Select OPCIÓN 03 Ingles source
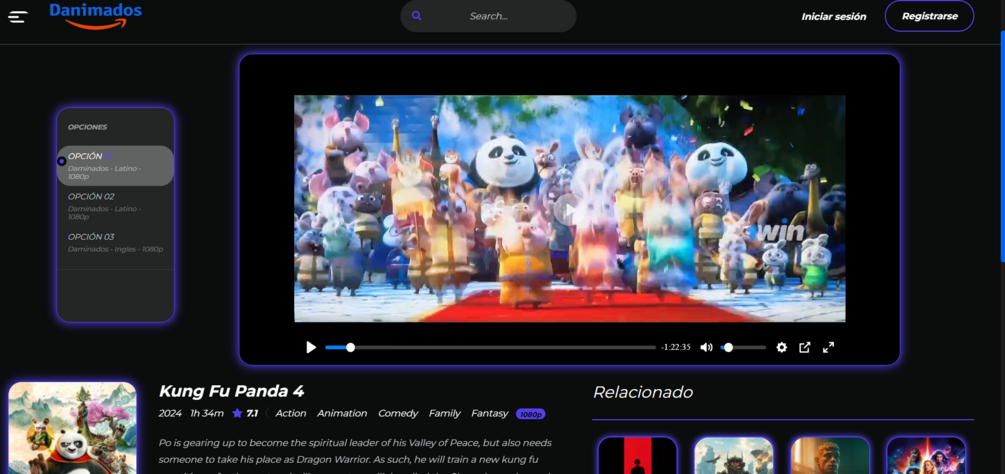 coord(115,243)
